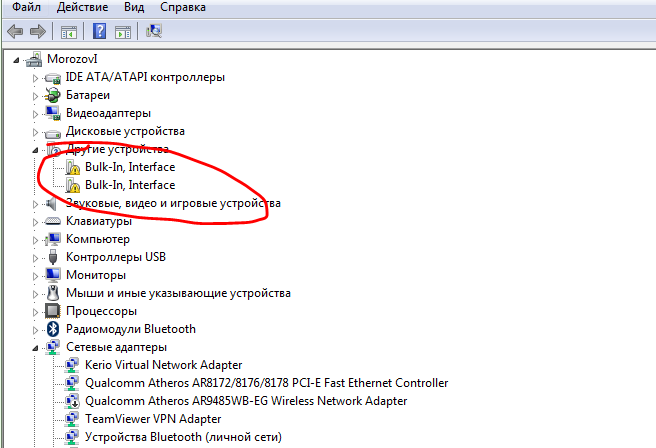This screenshot has height=448, width=656.
Task: Expand the Видеоадаптеры category arrow
Action: 36,114
